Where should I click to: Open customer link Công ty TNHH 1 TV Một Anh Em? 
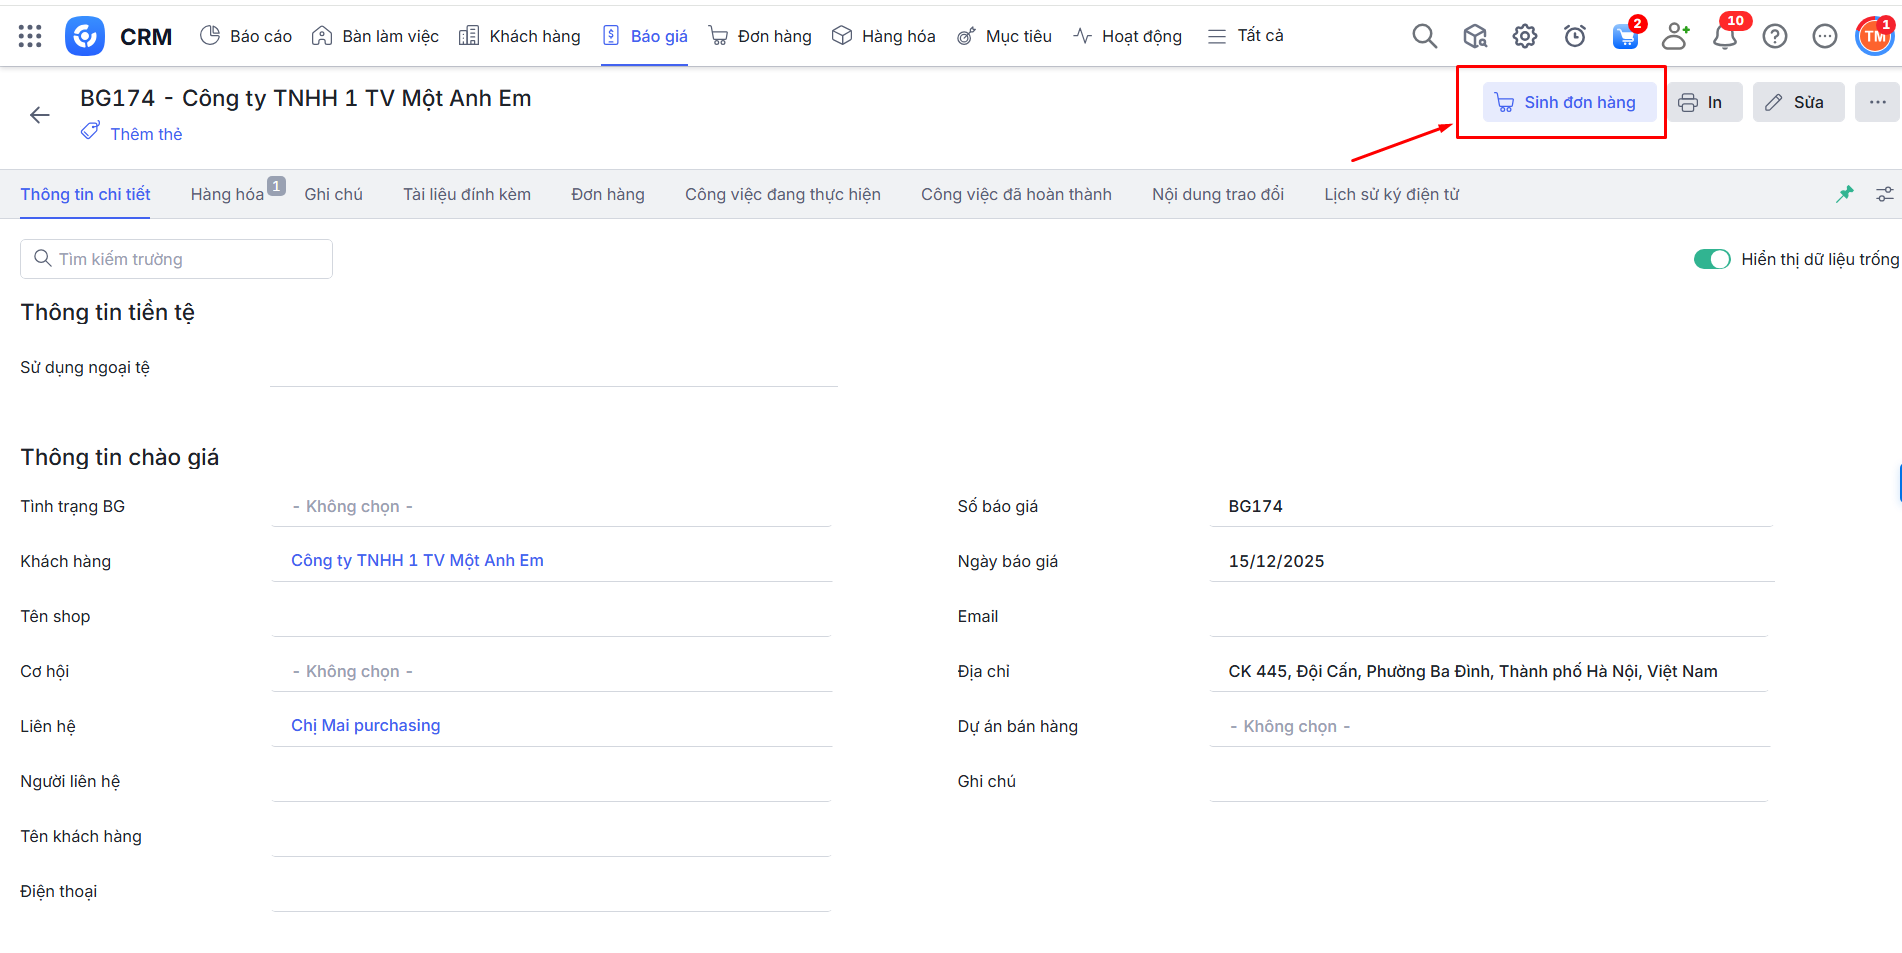pyautogui.click(x=417, y=561)
